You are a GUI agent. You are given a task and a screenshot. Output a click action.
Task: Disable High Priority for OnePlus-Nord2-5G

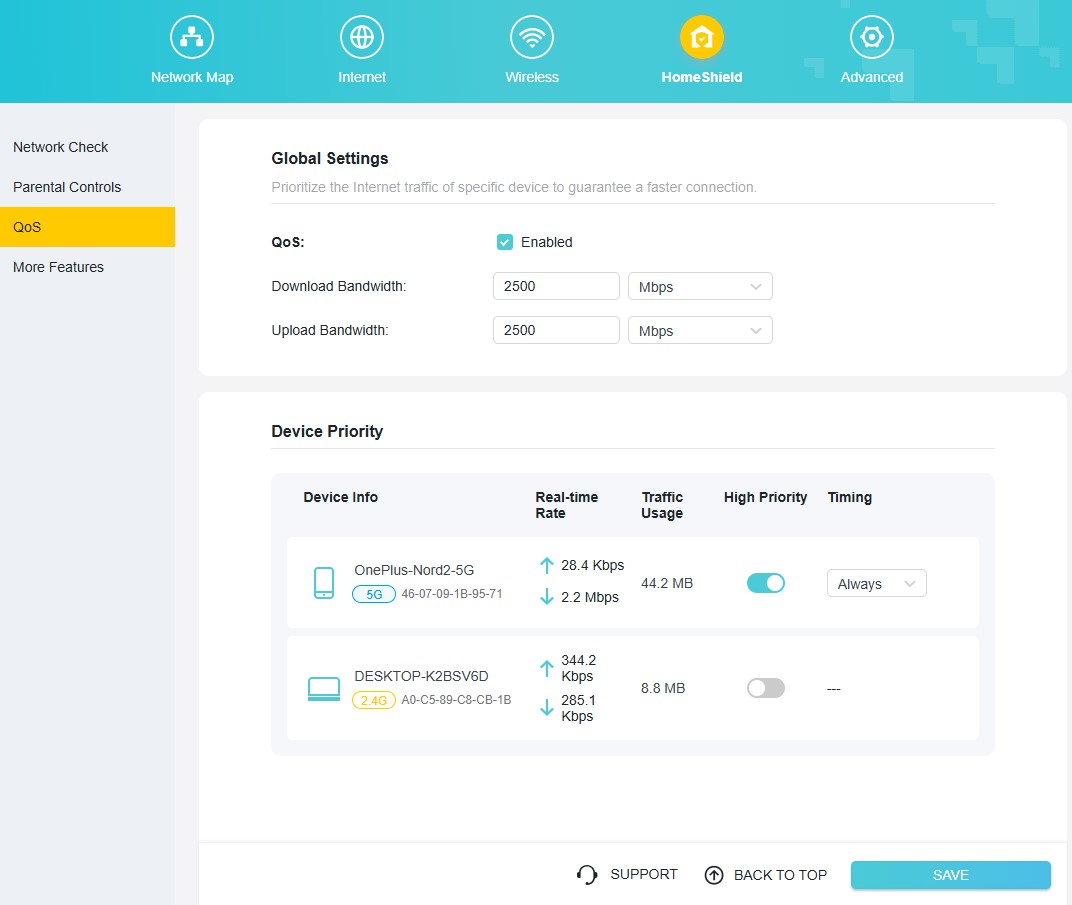[766, 583]
